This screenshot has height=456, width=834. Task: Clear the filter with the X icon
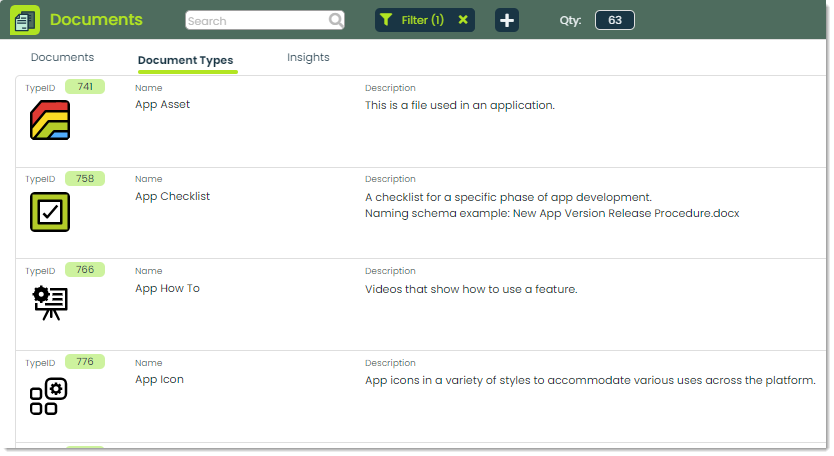pos(463,20)
